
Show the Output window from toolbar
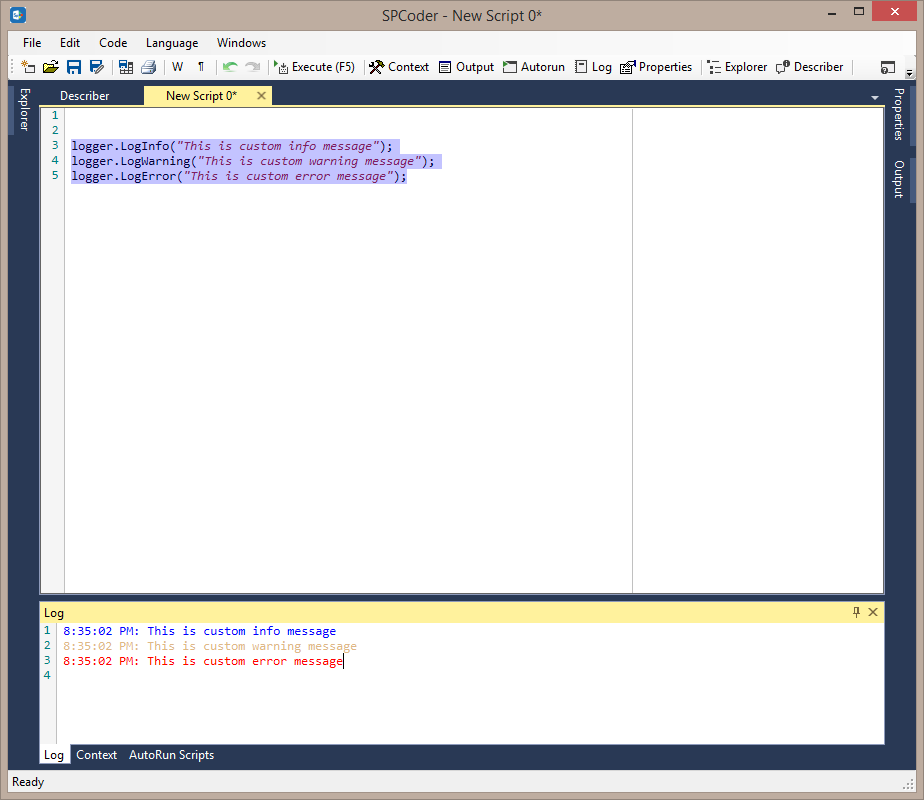(466, 67)
